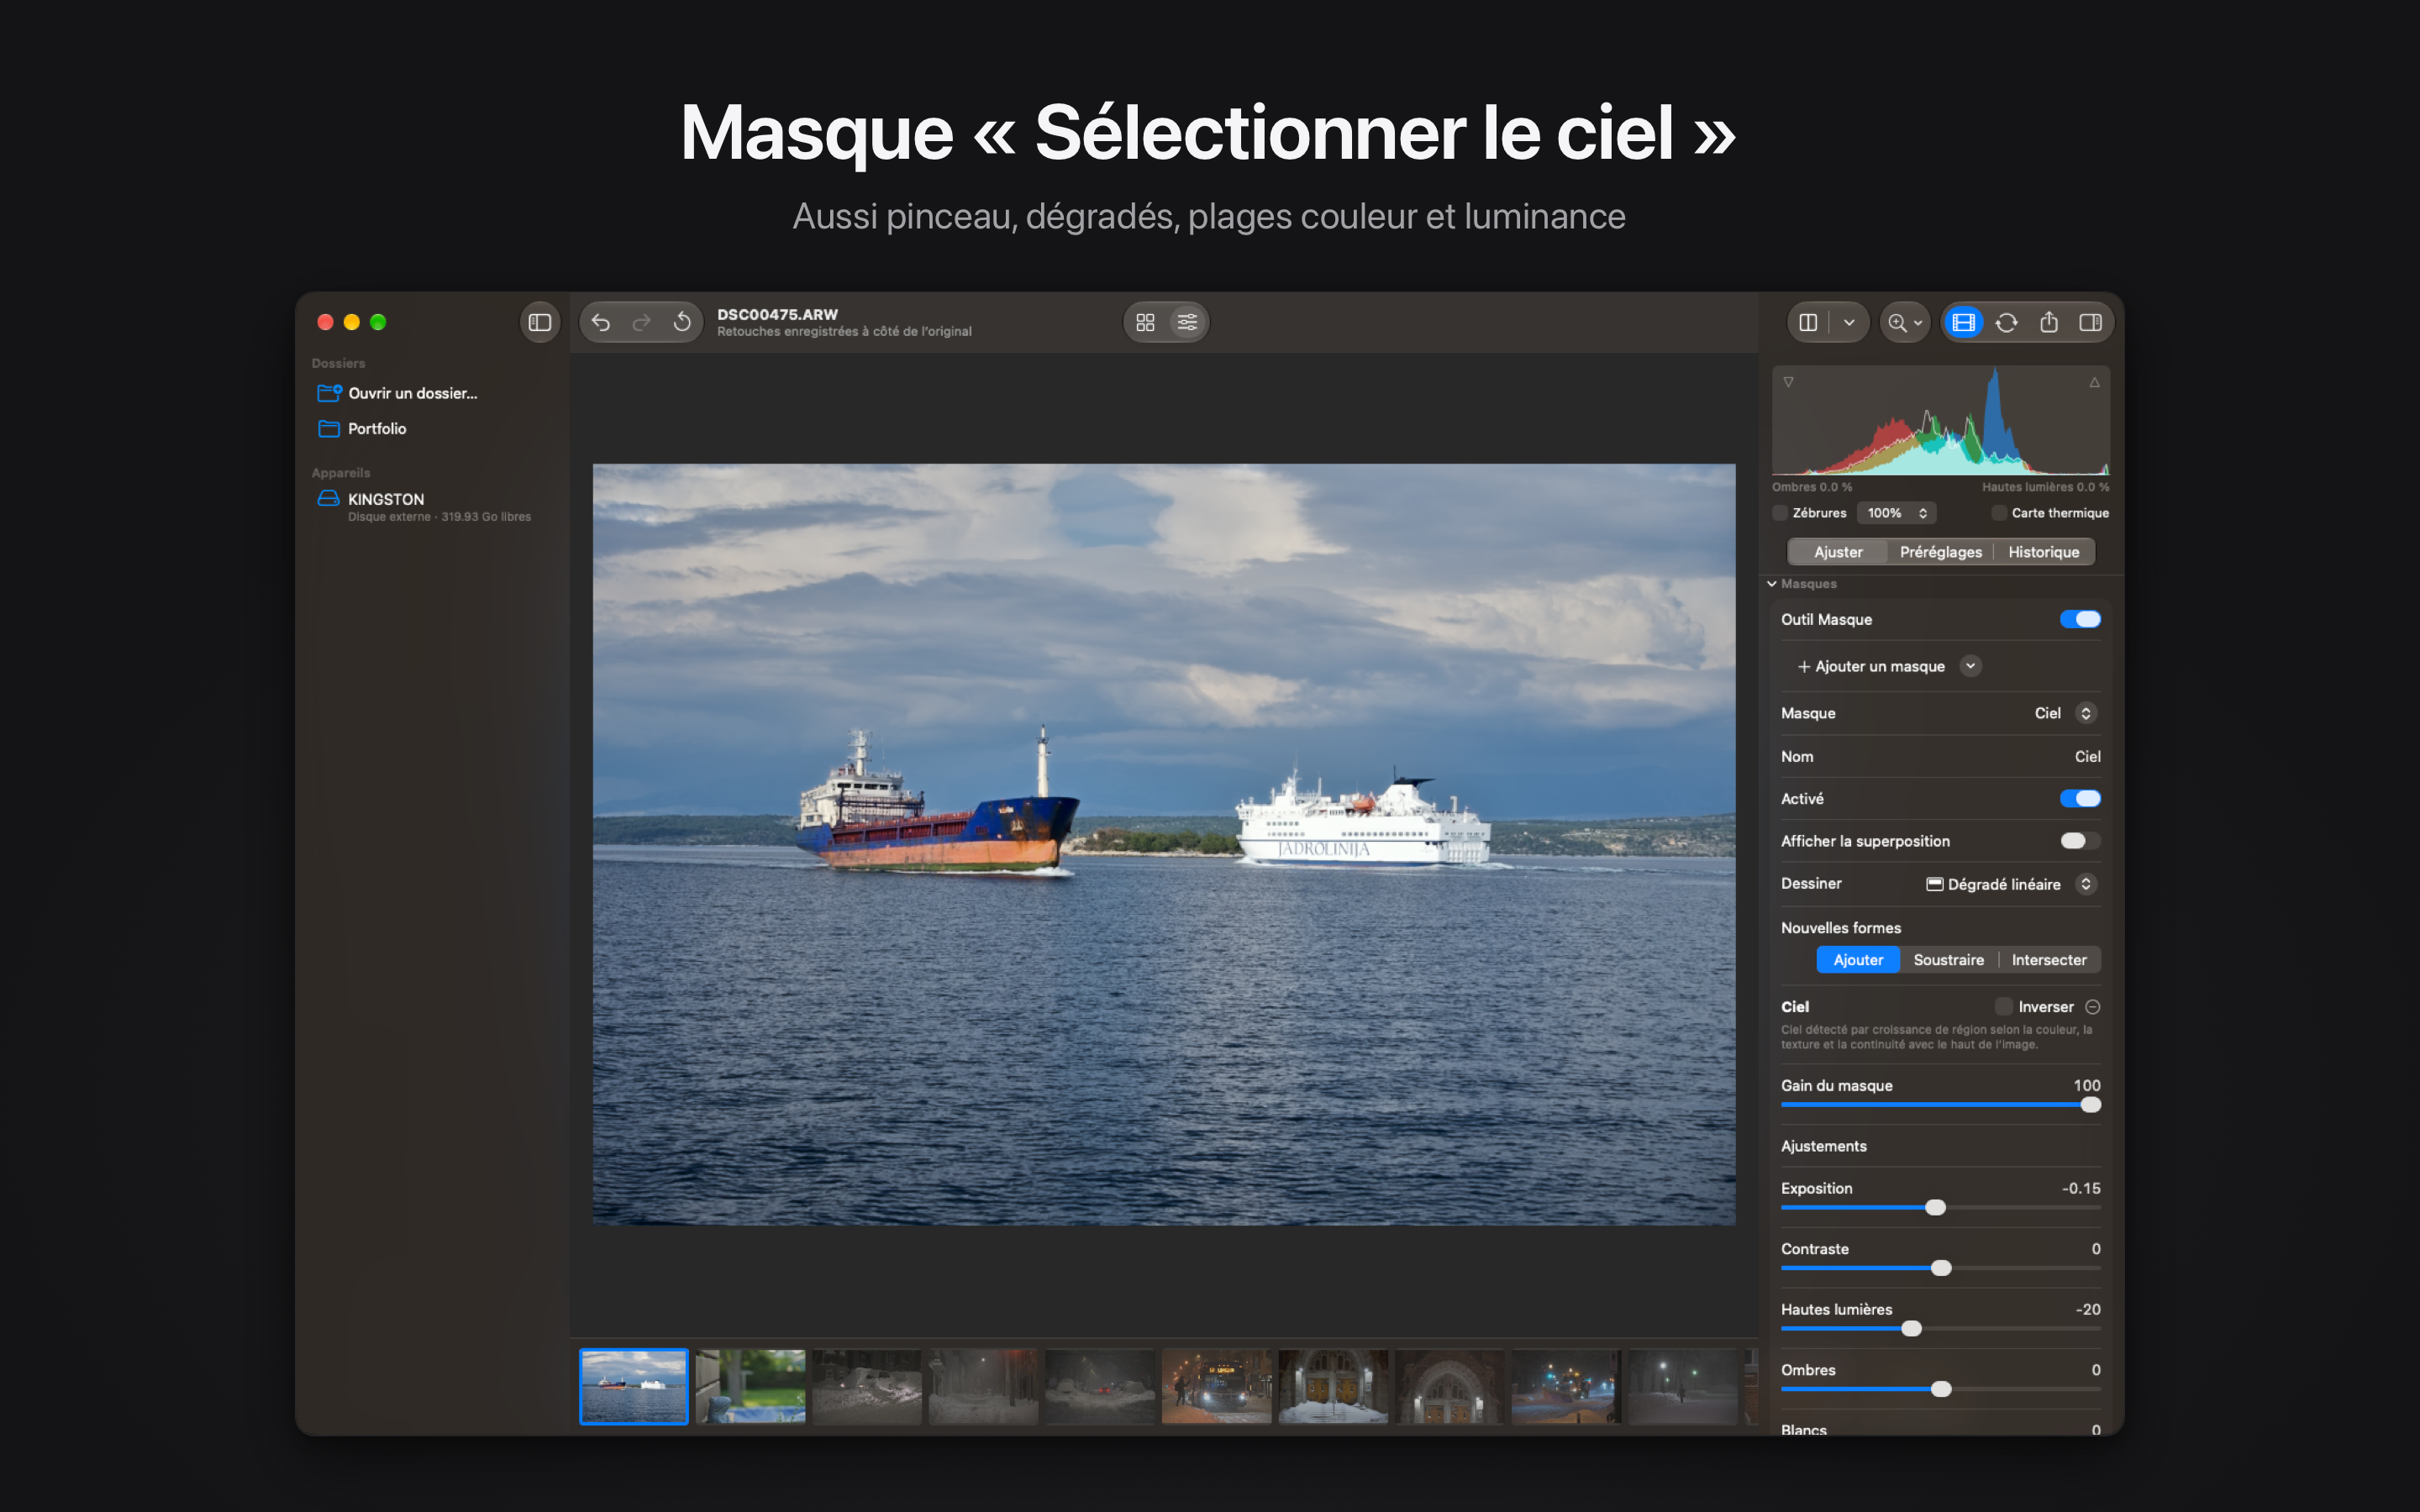Click the revert to original icon
Image resolution: width=2420 pixels, height=1512 pixels.
coord(682,322)
